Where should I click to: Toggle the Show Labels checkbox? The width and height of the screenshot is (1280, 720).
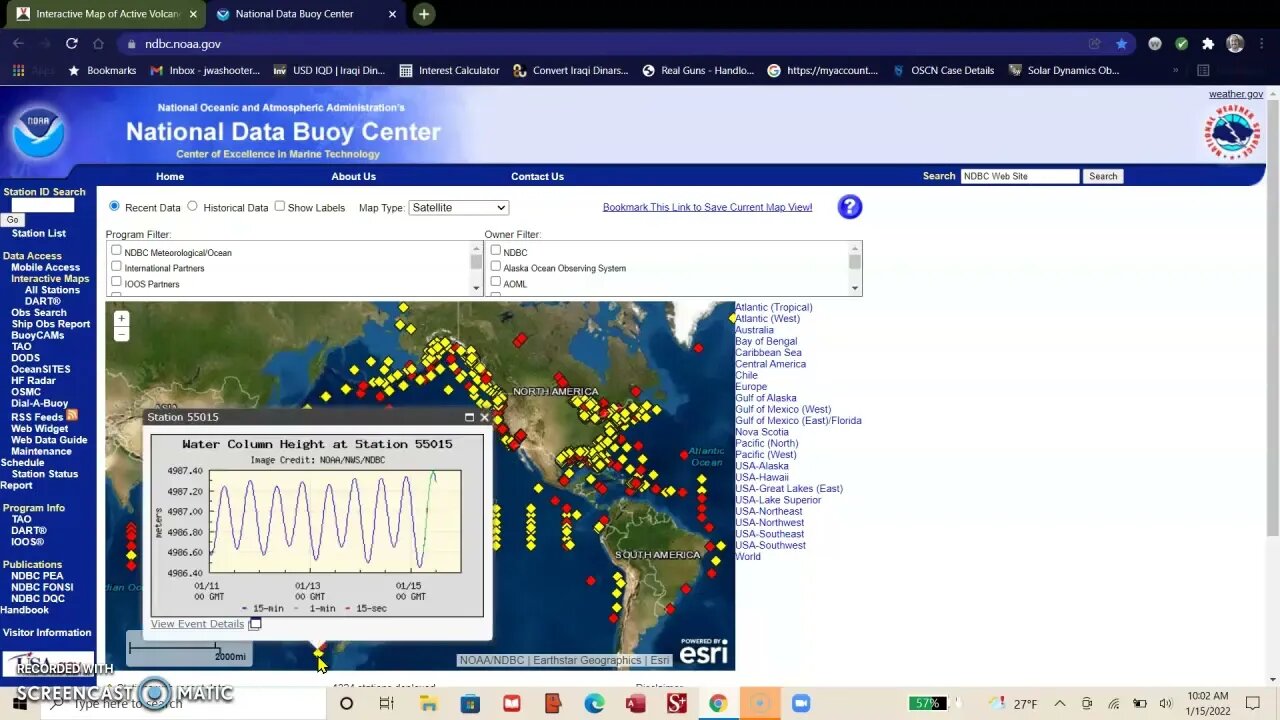279,206
